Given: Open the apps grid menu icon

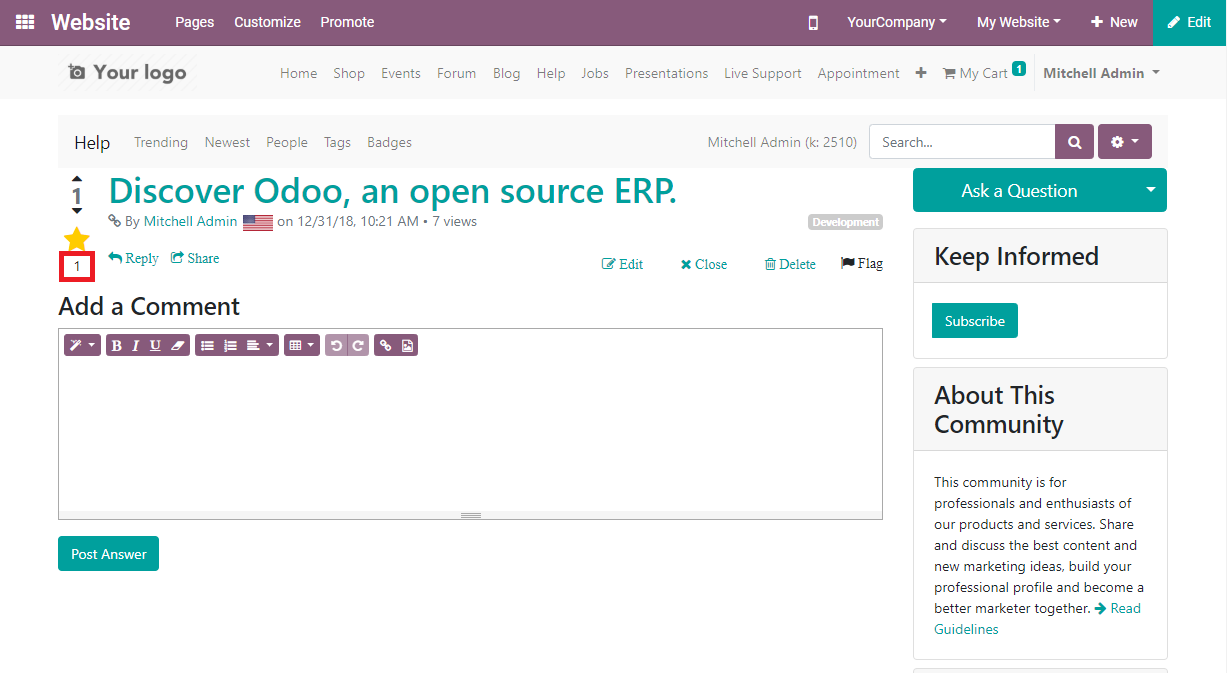Looking at the screenshot, I should [25, 22].
